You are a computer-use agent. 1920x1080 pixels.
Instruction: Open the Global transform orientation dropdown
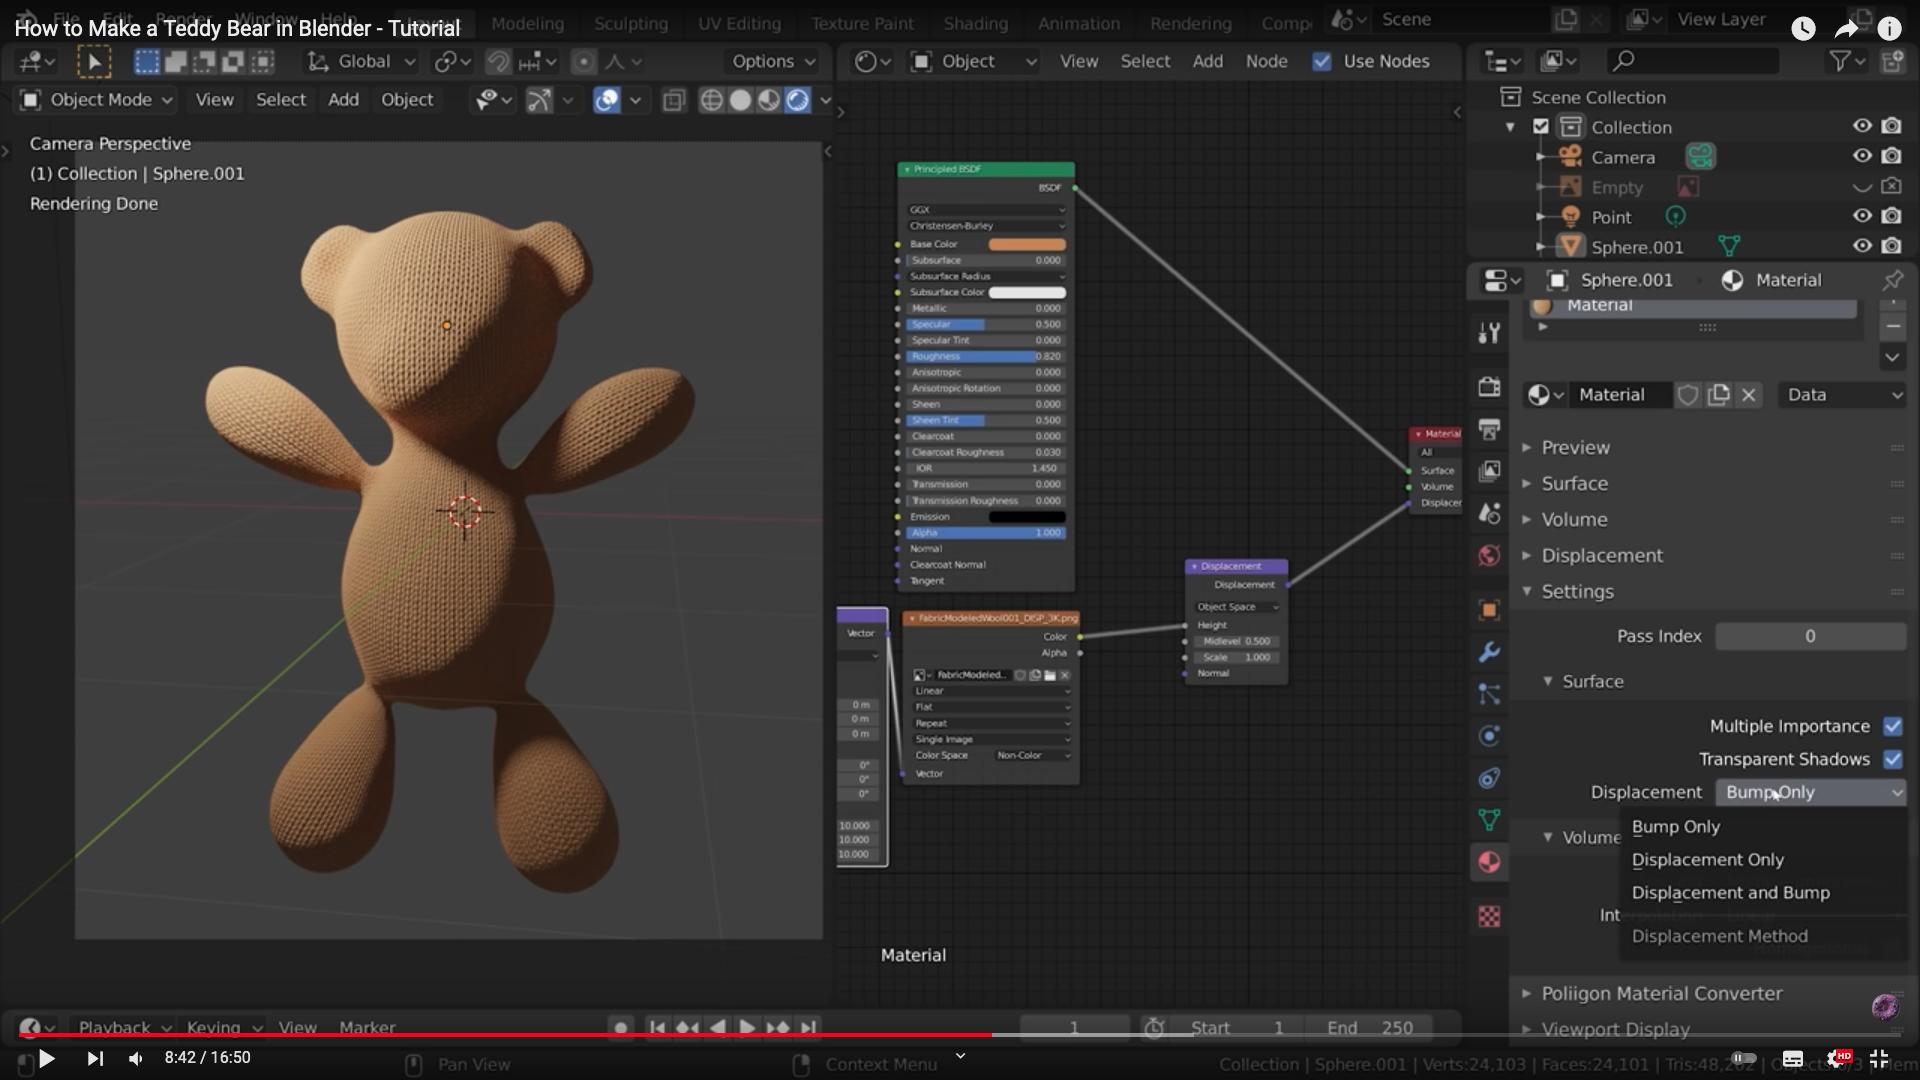point(361,62)
